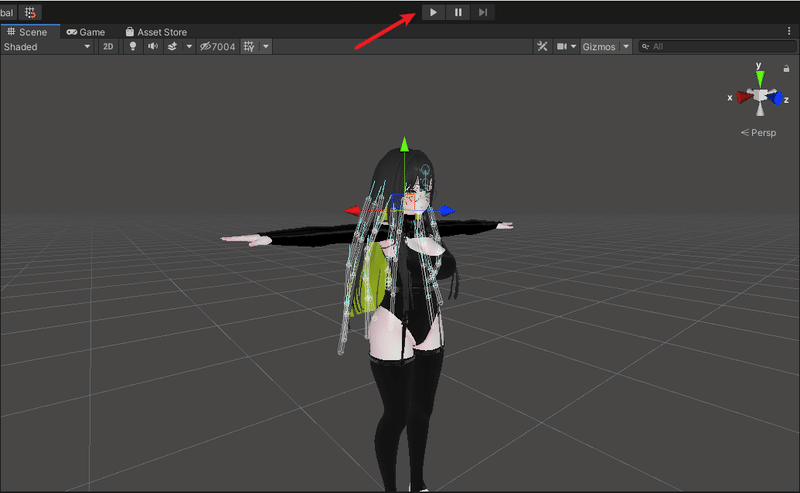Click the search magnifier icon in scene search
The width and height of the screenshot is (800, 493).
pos(645,46)
